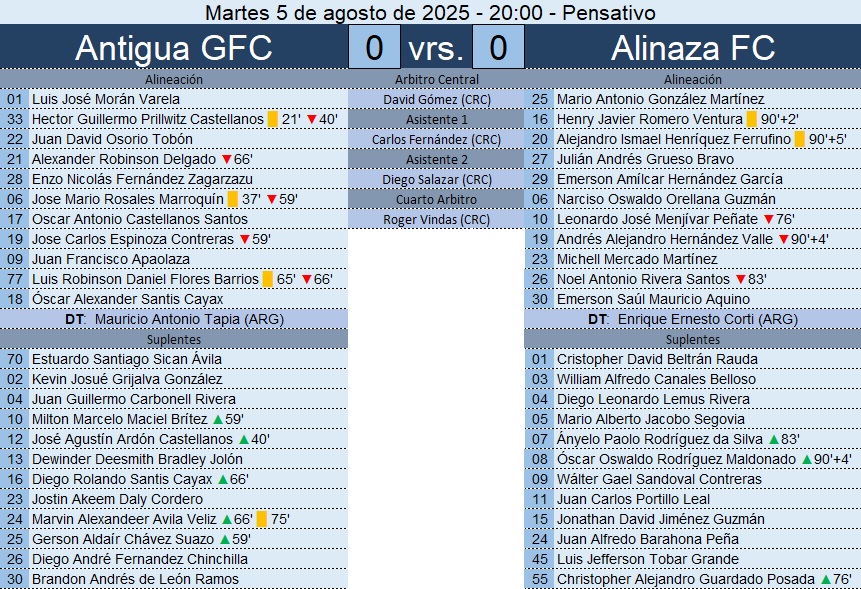This screenshot has height=589, width=861.
Task: Click the green arrow beside Ányelo Paolo Rodríguez da Silva
Action: 773,439
